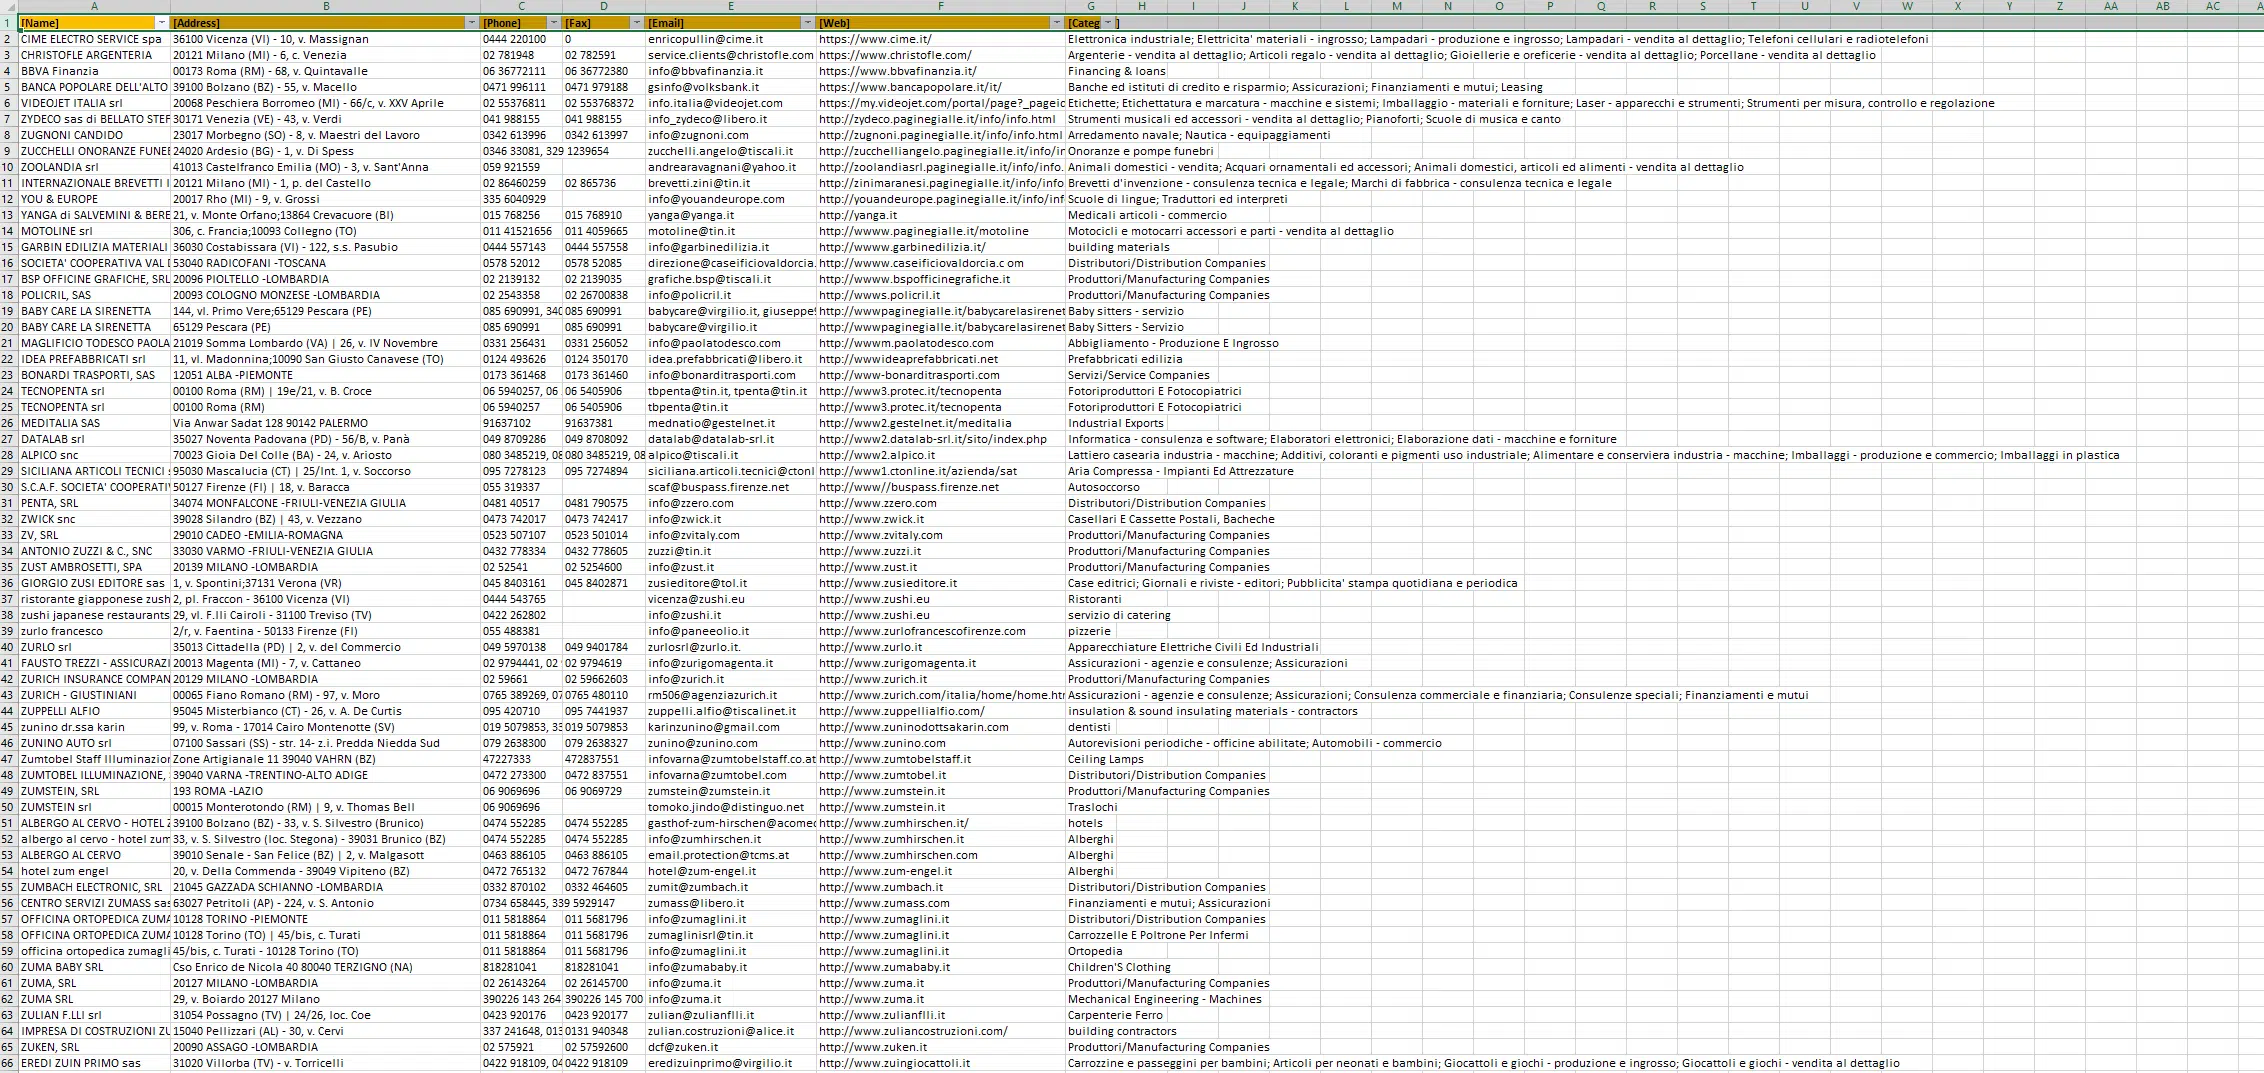Select the Traslochi category cell
2264x1073 pixels.
point(1091,807)
